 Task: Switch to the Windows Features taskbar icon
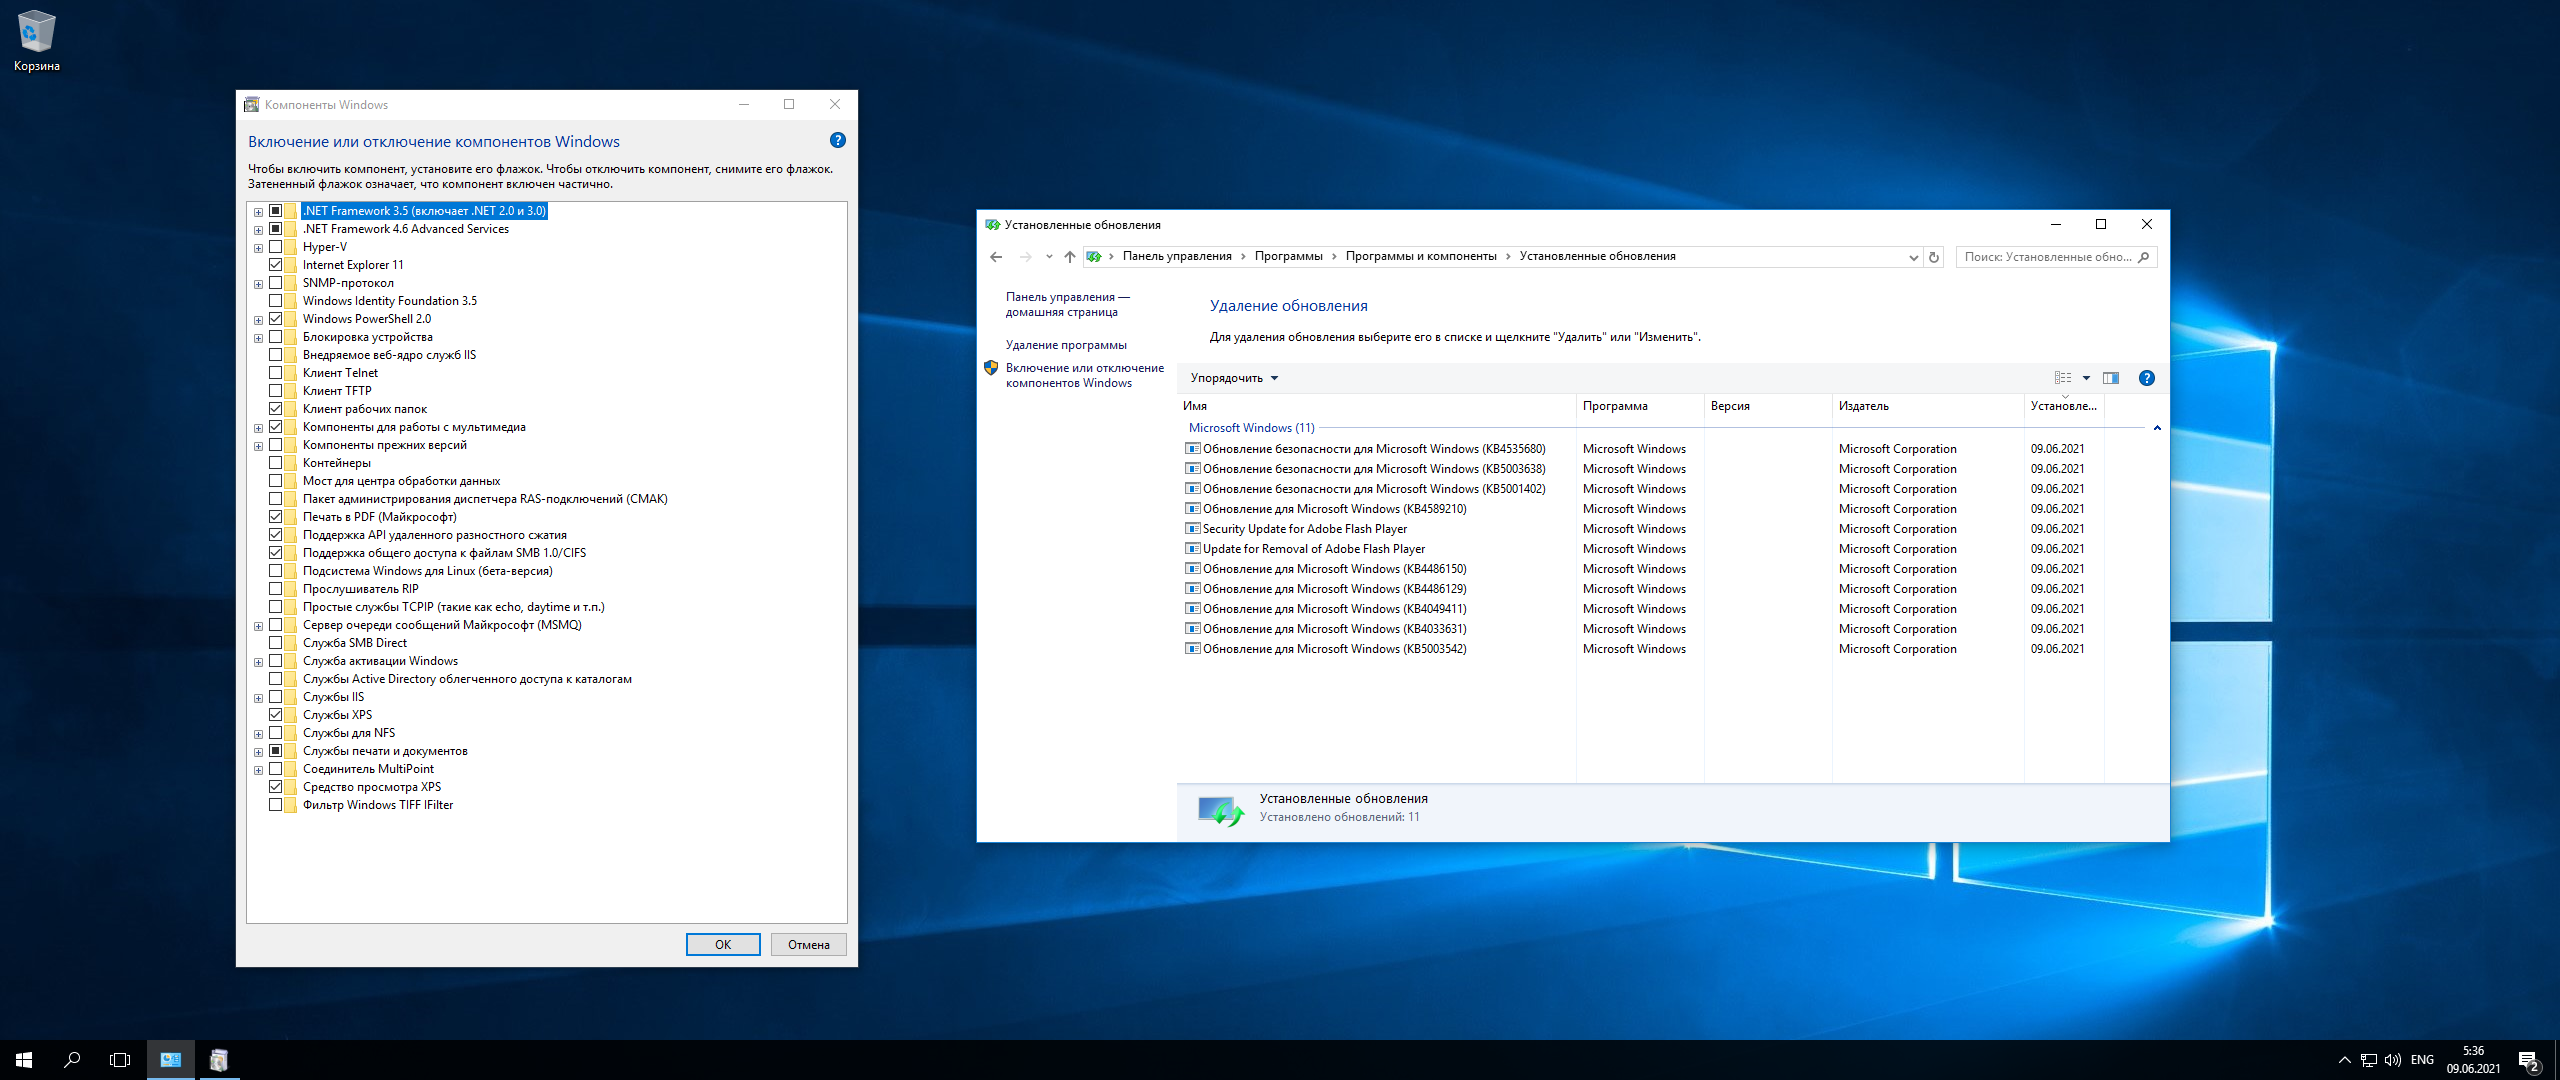pyautogui.click(x=219, y=1060)
